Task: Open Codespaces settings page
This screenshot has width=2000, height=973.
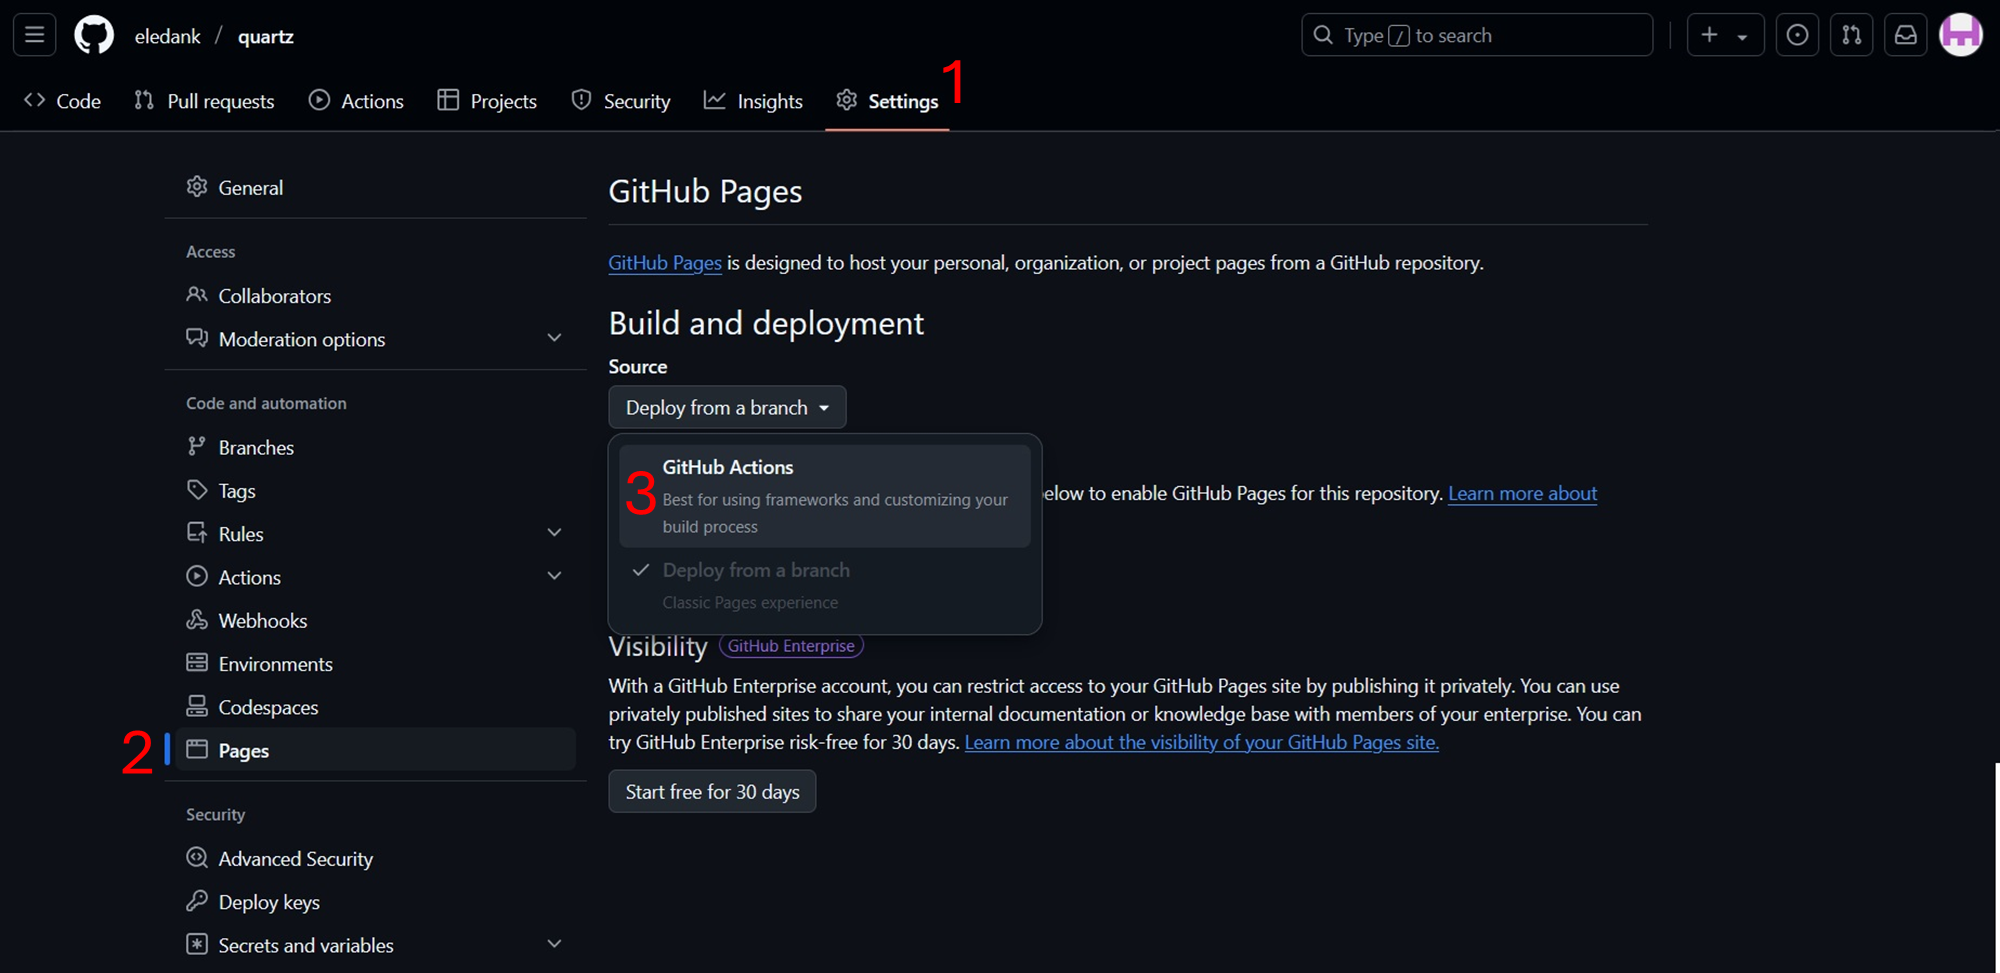Action: tap(376, 707)
